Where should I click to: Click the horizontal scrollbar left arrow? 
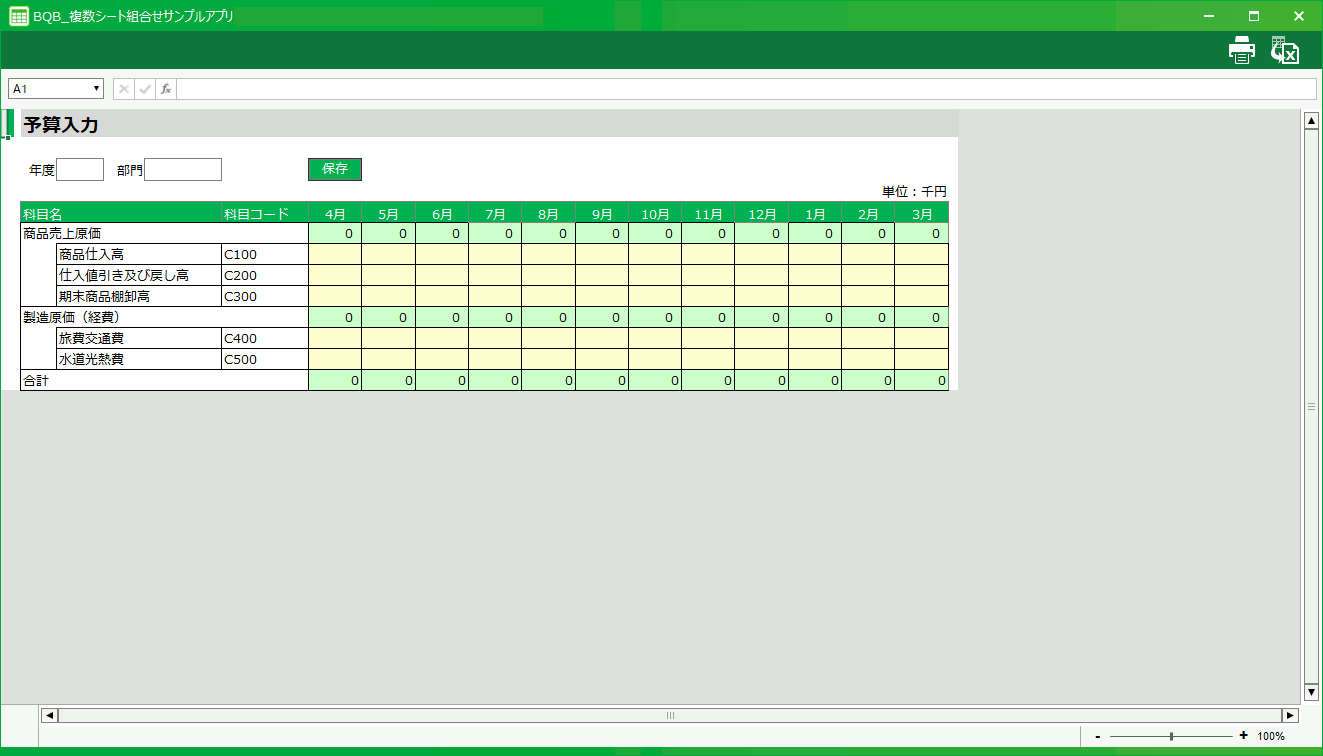pos(48,715)
